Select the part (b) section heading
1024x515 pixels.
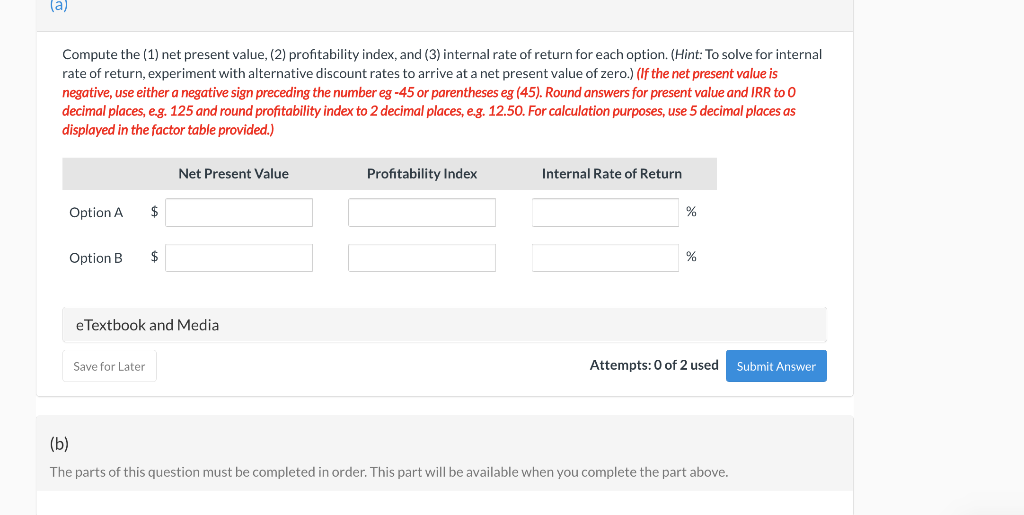click(x=59, y=445)
